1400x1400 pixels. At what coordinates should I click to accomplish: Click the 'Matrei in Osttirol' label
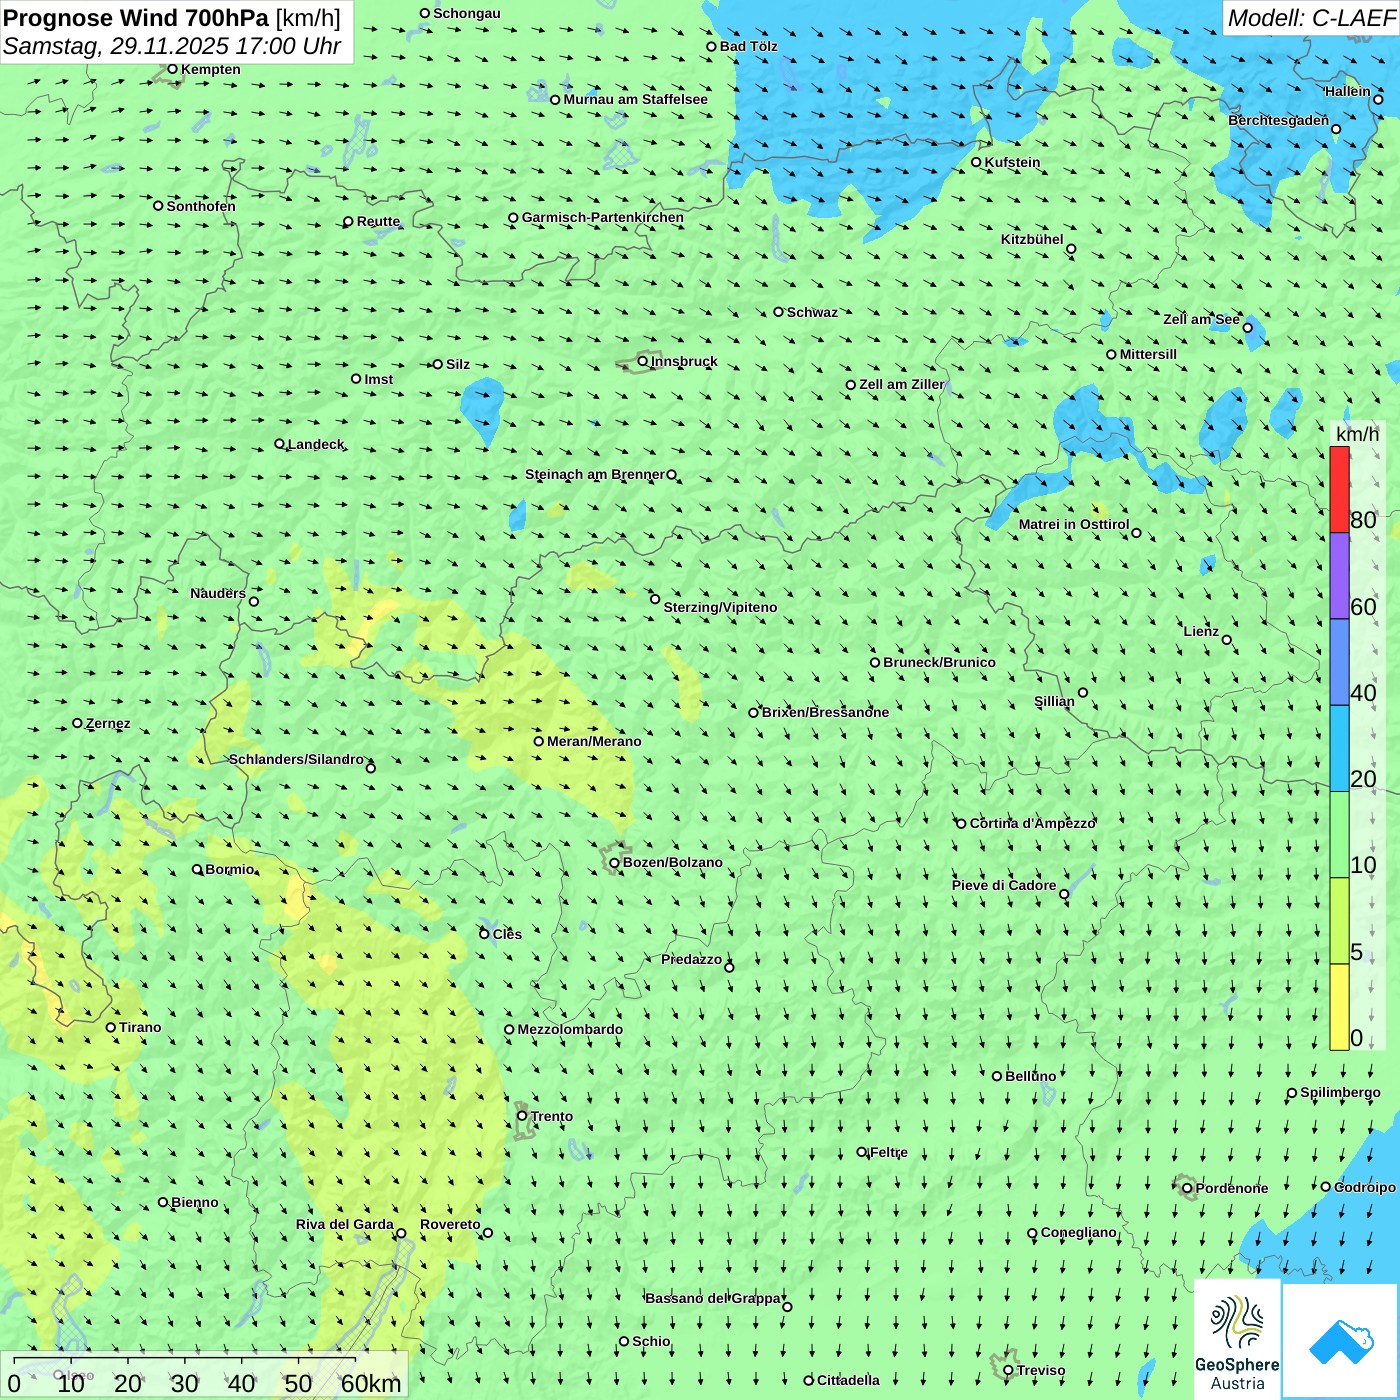coord(1074,524)
